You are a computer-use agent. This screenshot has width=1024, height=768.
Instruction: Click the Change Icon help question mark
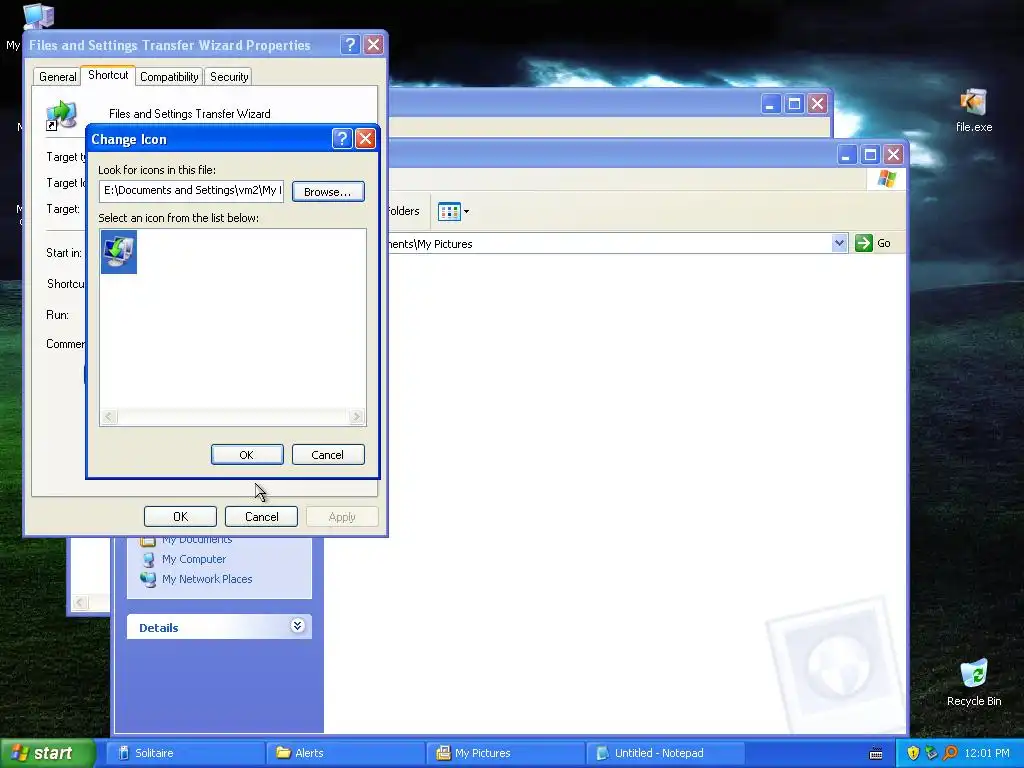click(342, 138)
